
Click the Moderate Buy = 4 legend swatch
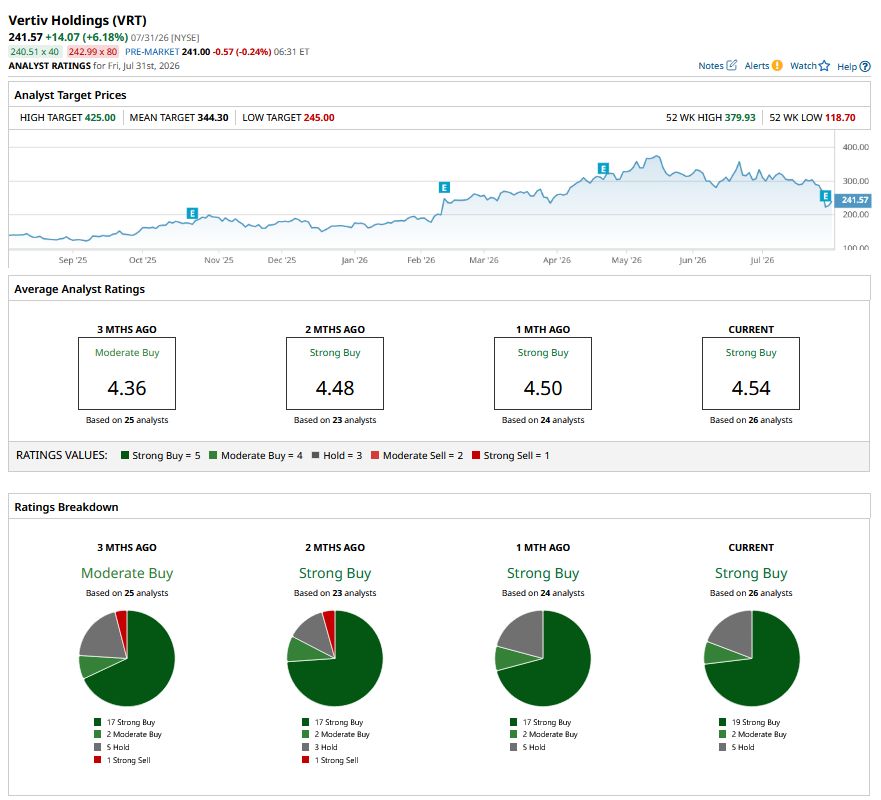[213, 455]
